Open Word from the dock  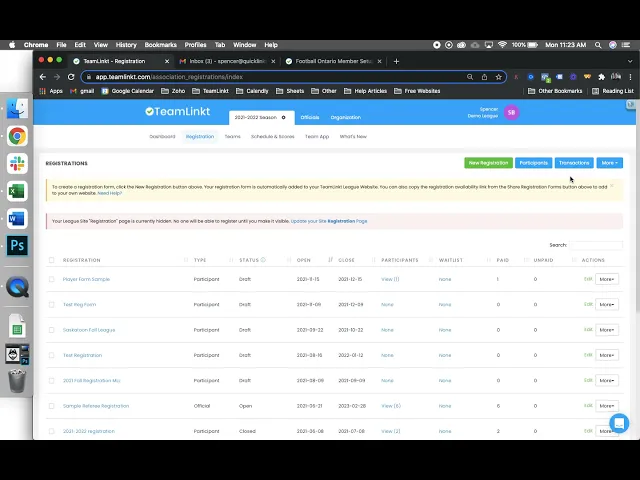17,218
